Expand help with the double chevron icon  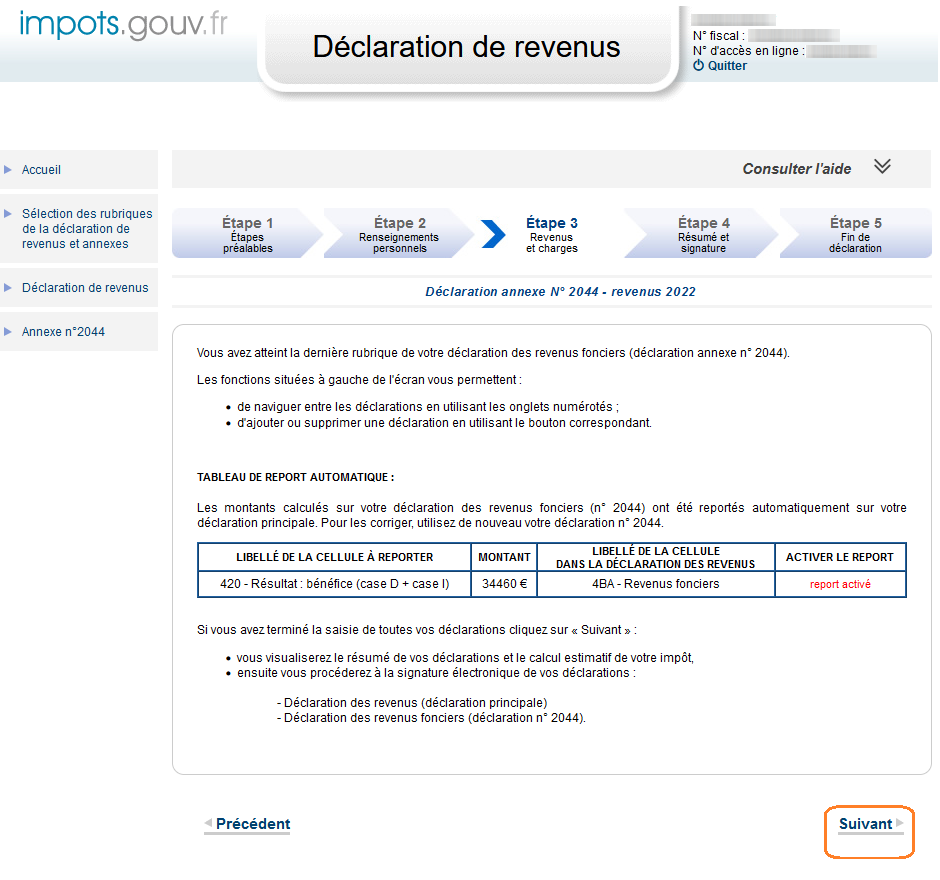point(881,167)
